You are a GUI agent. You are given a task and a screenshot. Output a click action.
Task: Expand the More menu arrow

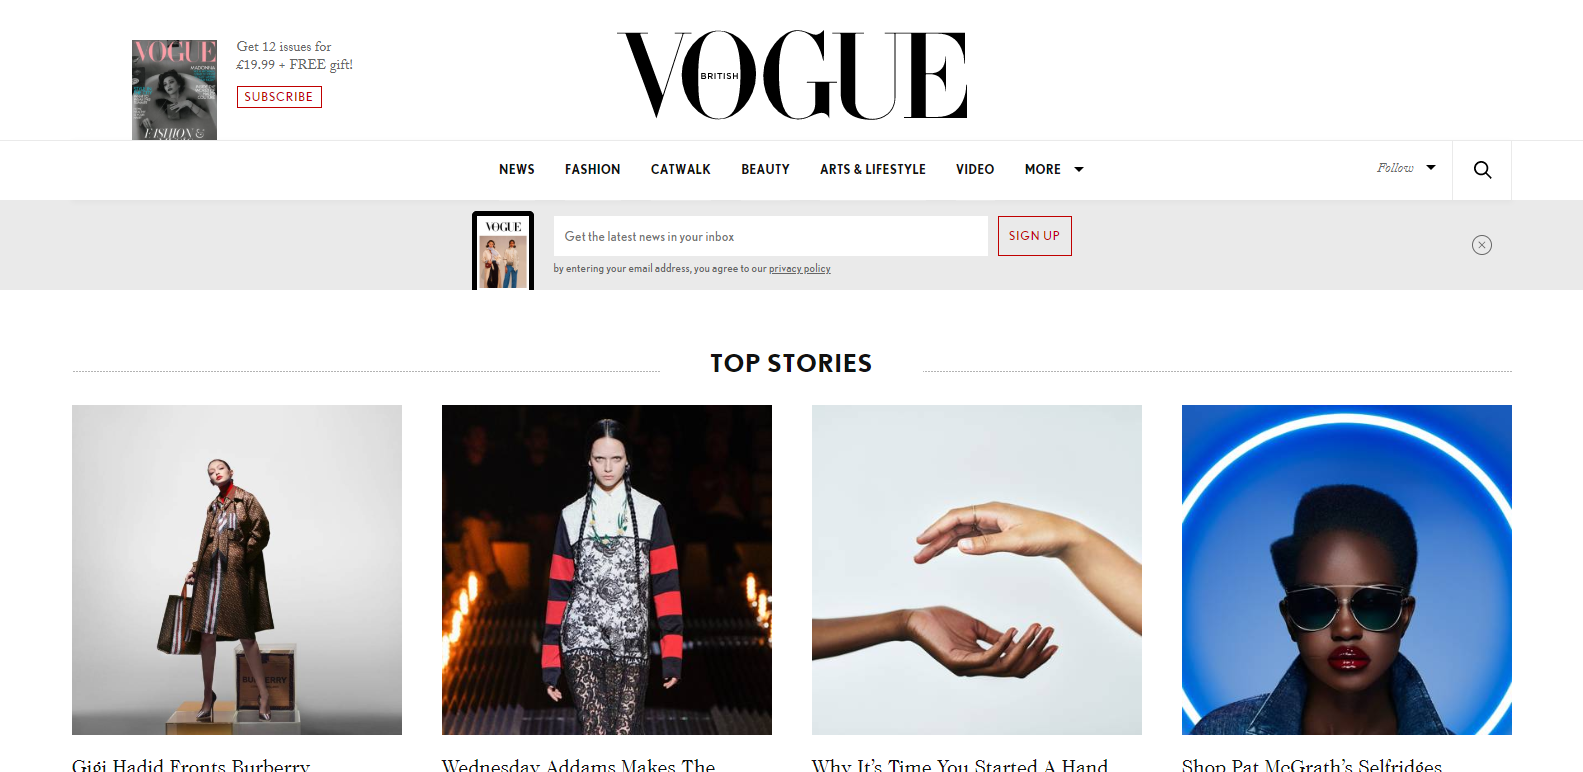tap(1079, 170)
